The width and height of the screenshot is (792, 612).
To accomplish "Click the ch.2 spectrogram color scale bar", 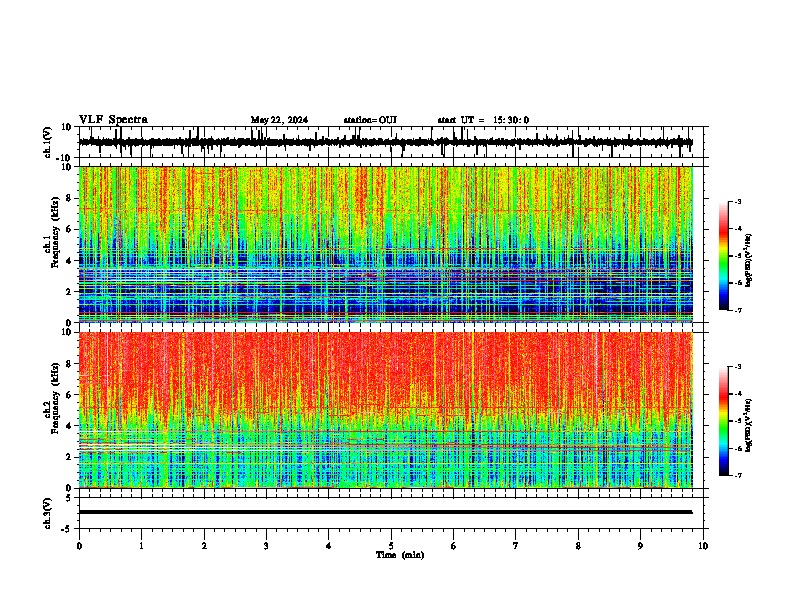I will pyautogui.click(x=723, y=421).
